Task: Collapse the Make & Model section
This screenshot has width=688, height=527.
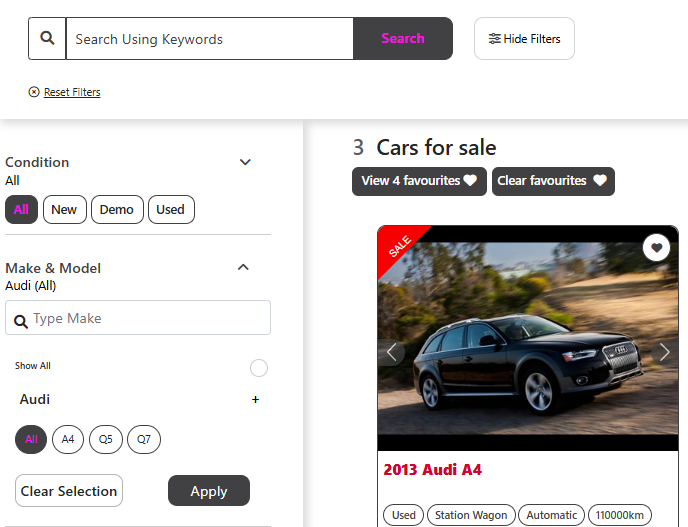Action: 243,267
